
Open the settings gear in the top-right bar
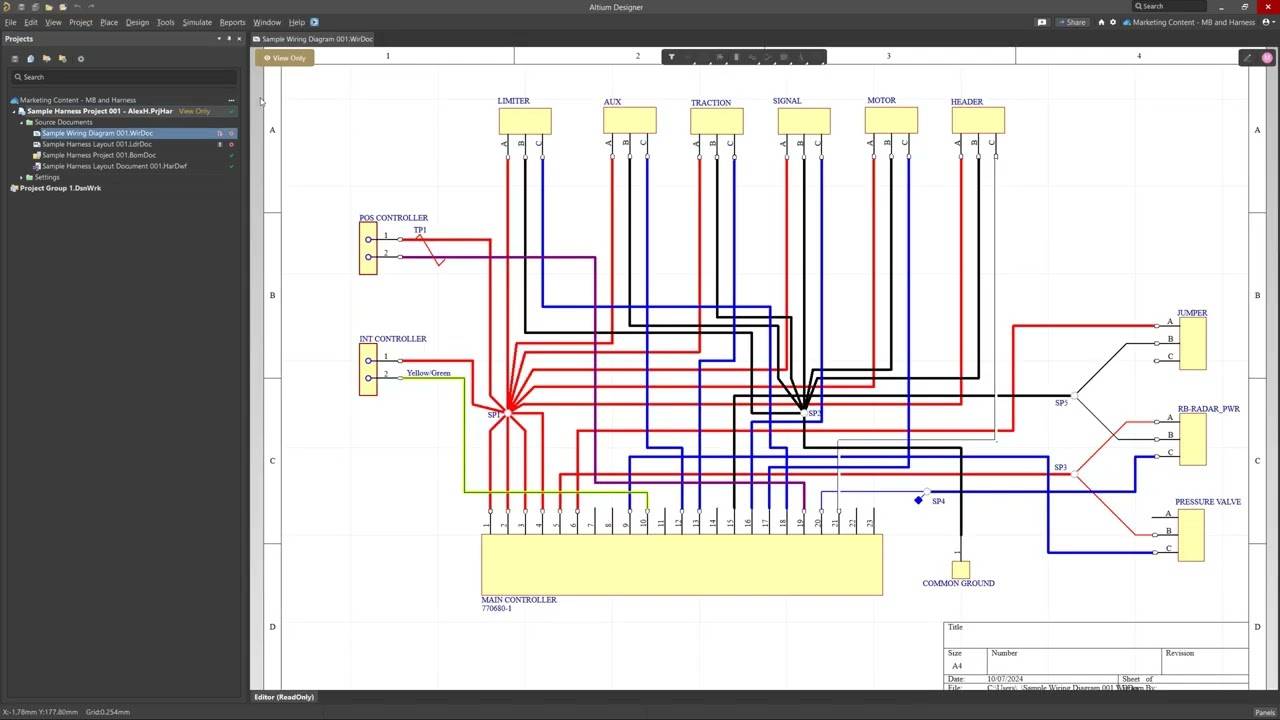point(1113,22)
